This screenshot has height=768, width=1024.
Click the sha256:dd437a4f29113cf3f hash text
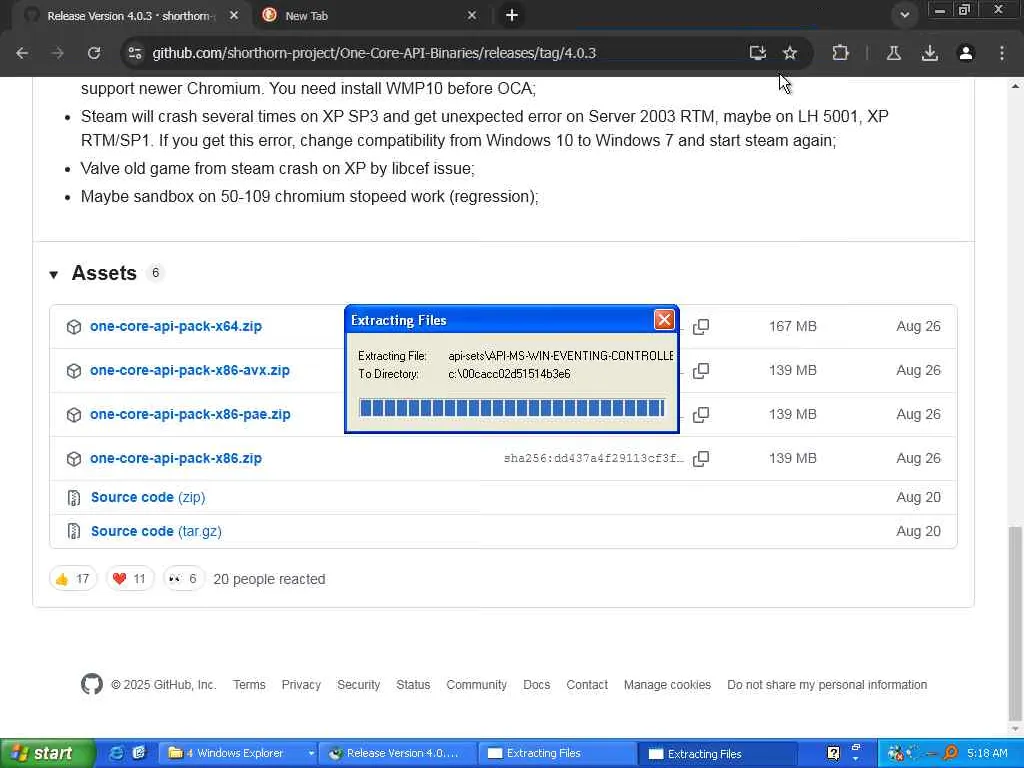tap(594, 458)
